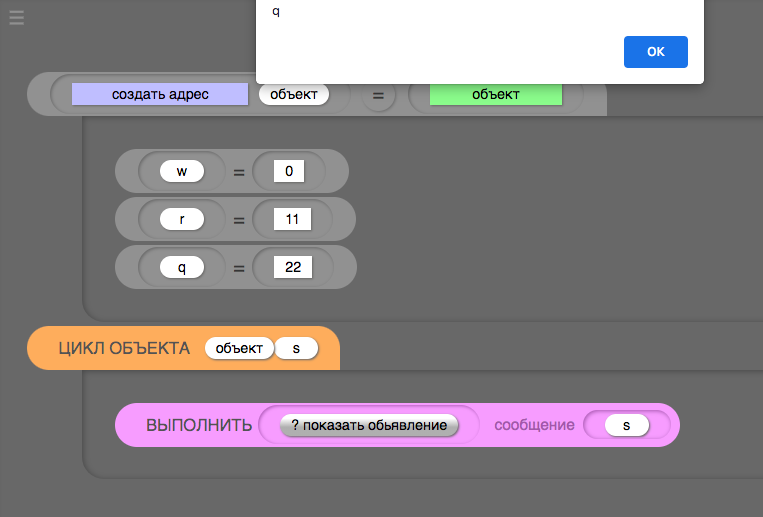Click the '? показать обьявление' function button
Image resolution: width=763 pixels, height=517 pixels.
coord(369,425)
